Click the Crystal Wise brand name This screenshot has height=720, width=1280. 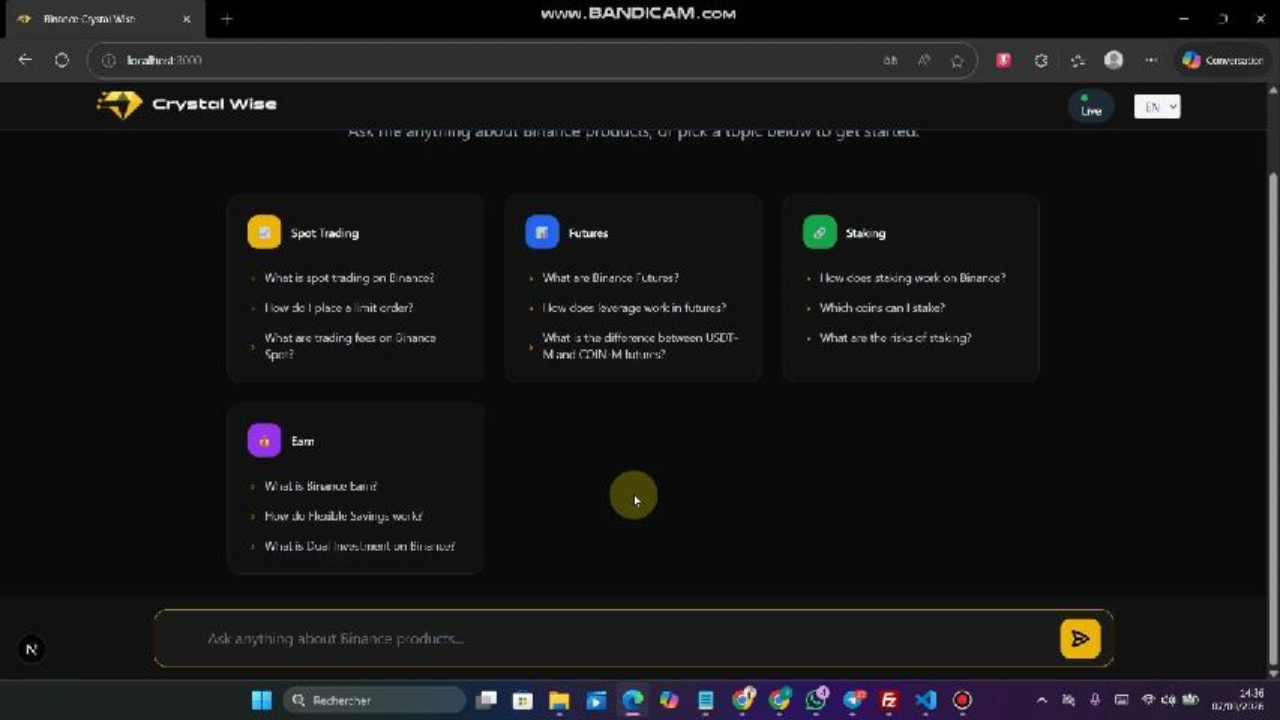[x=214, y=104]
